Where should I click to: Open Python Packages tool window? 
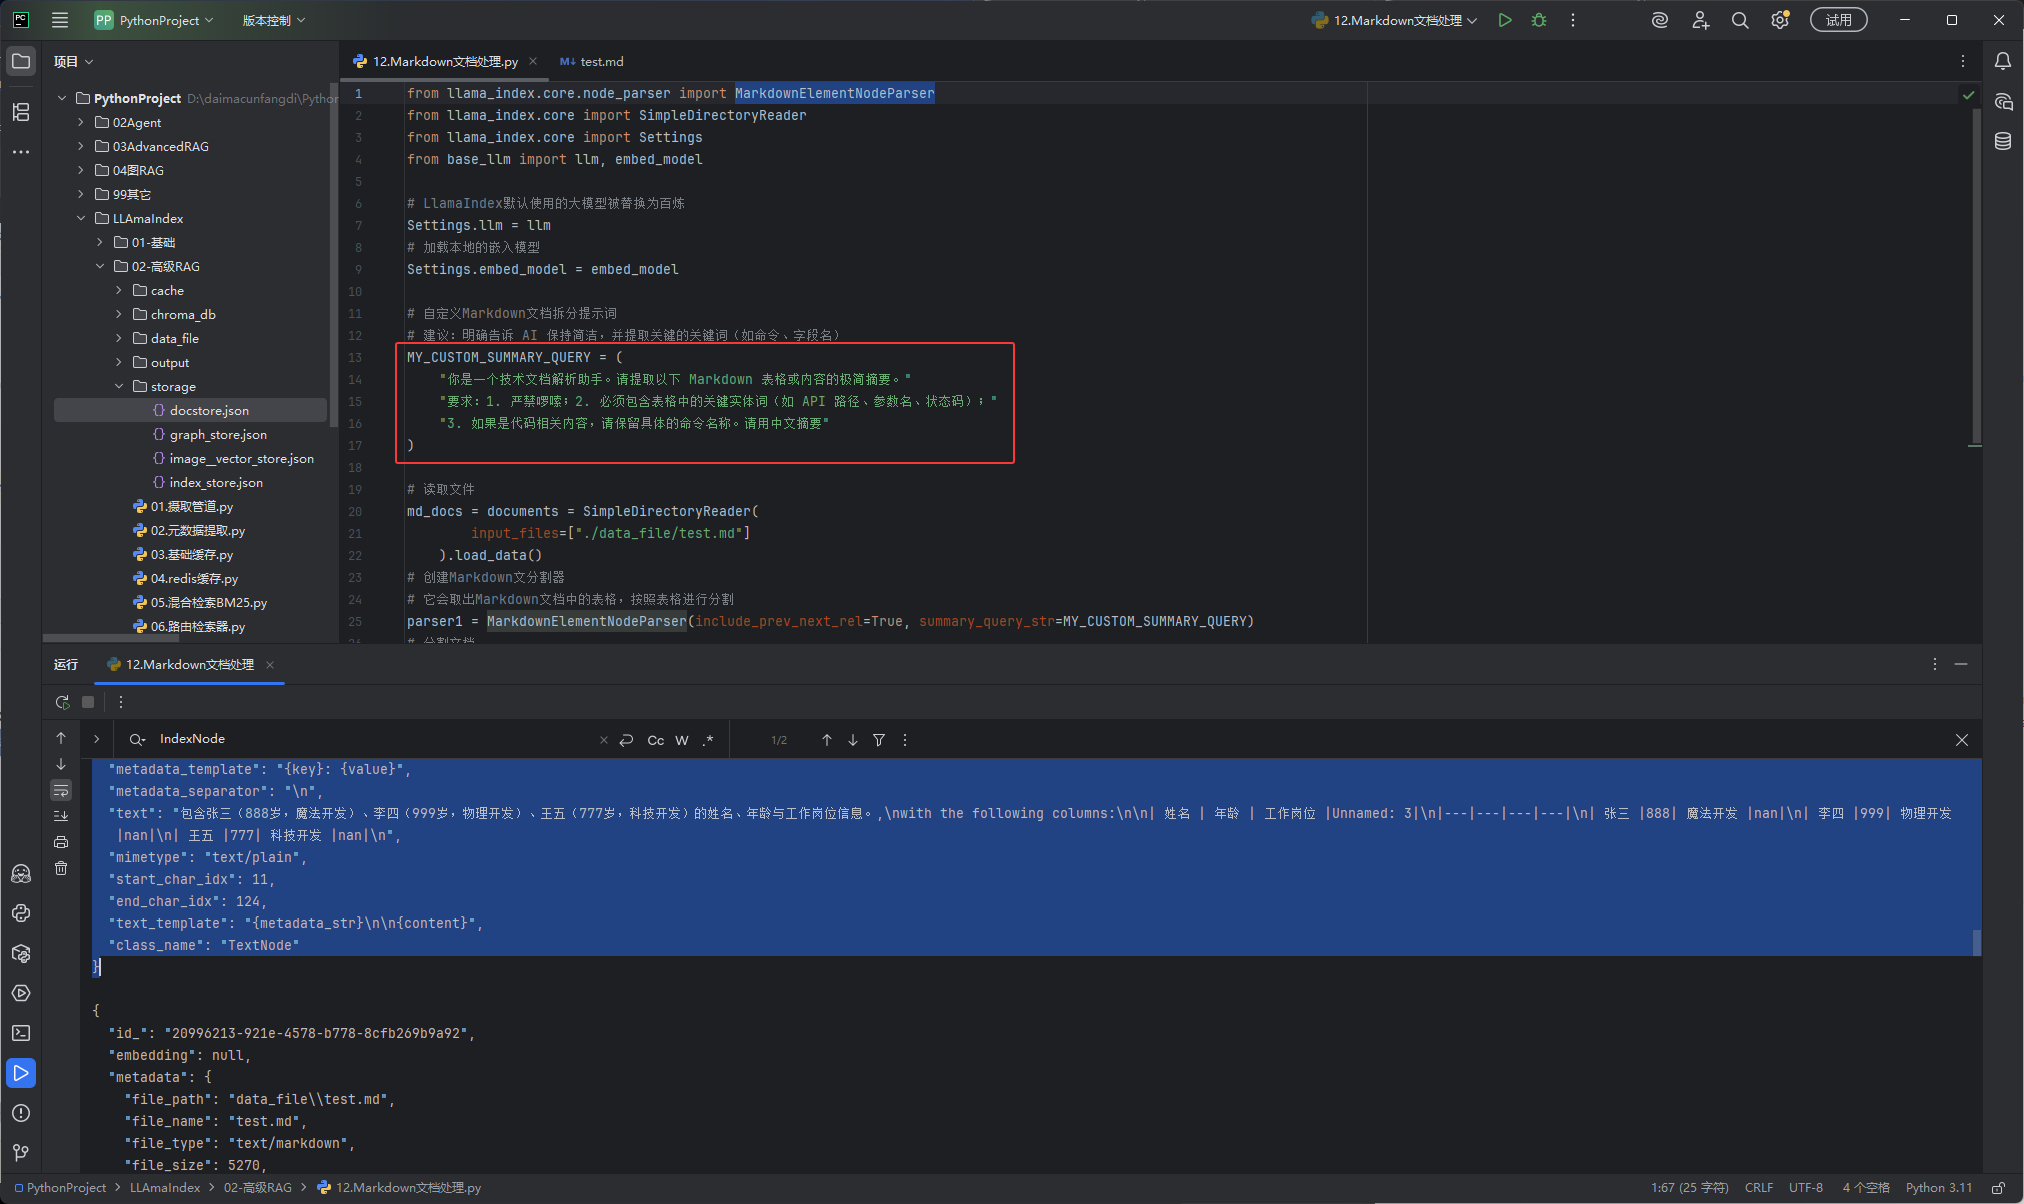(x=21, y=953)
